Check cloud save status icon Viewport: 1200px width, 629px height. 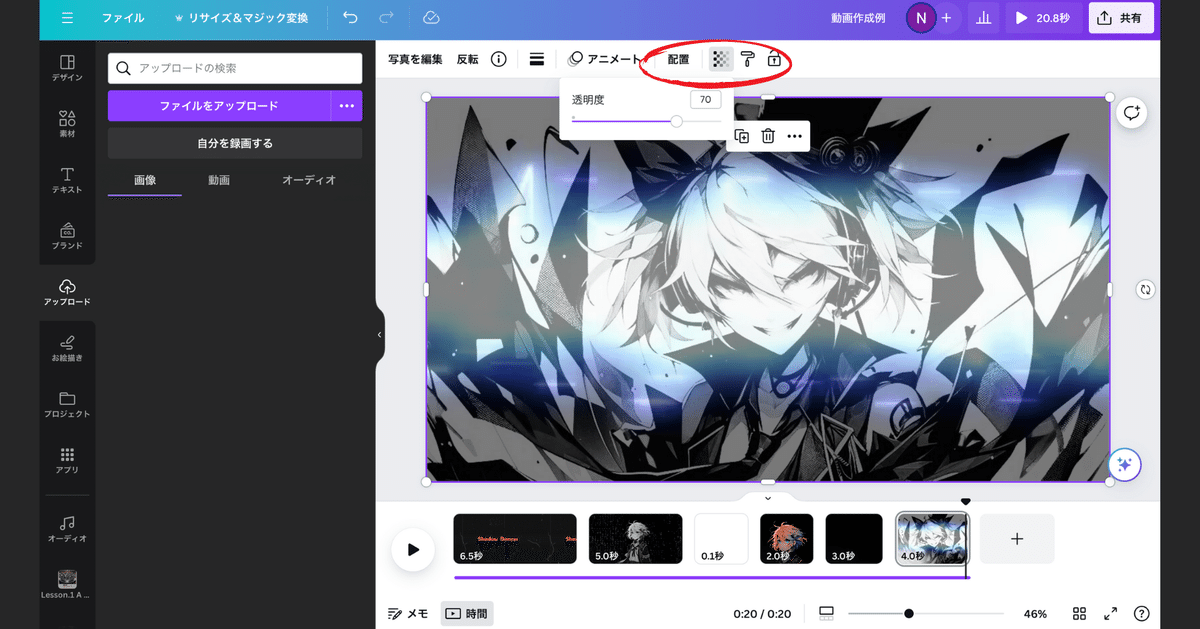pos(431,18)
